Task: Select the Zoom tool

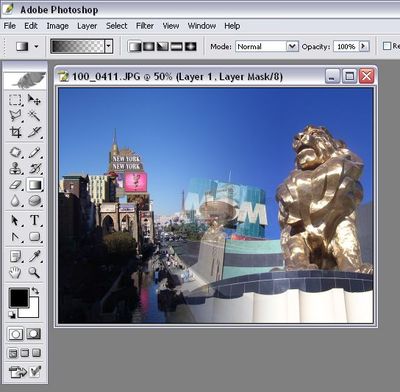Action: pyautogui.click(x=34, y=273)
